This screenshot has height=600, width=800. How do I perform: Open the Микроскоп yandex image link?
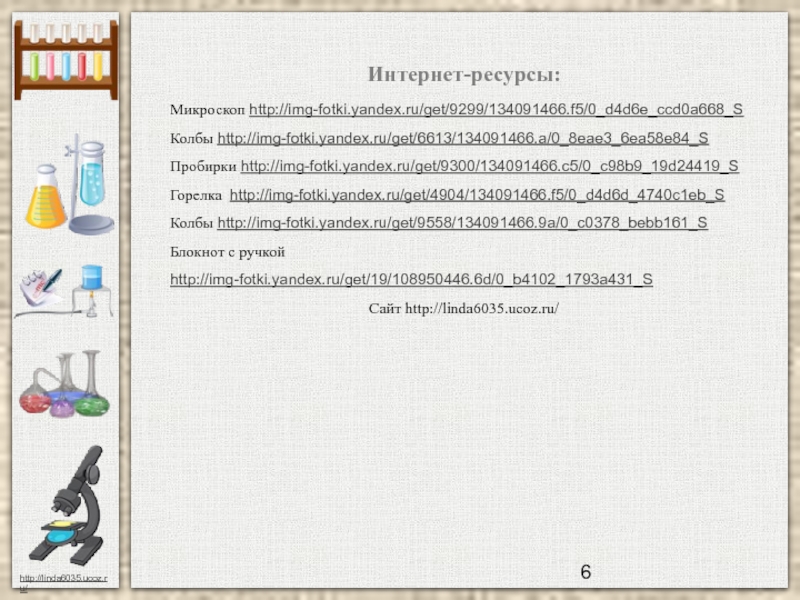point(495,109)
